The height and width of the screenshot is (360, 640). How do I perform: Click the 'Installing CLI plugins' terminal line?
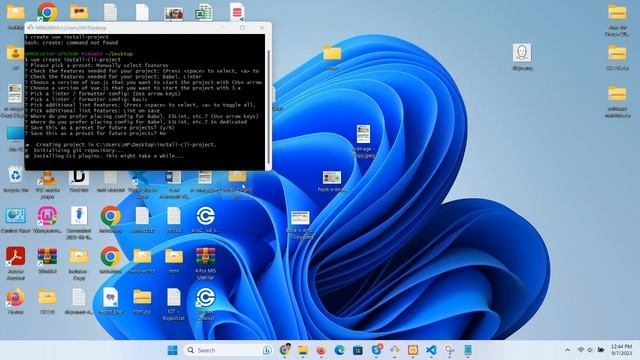click(104, 156)
